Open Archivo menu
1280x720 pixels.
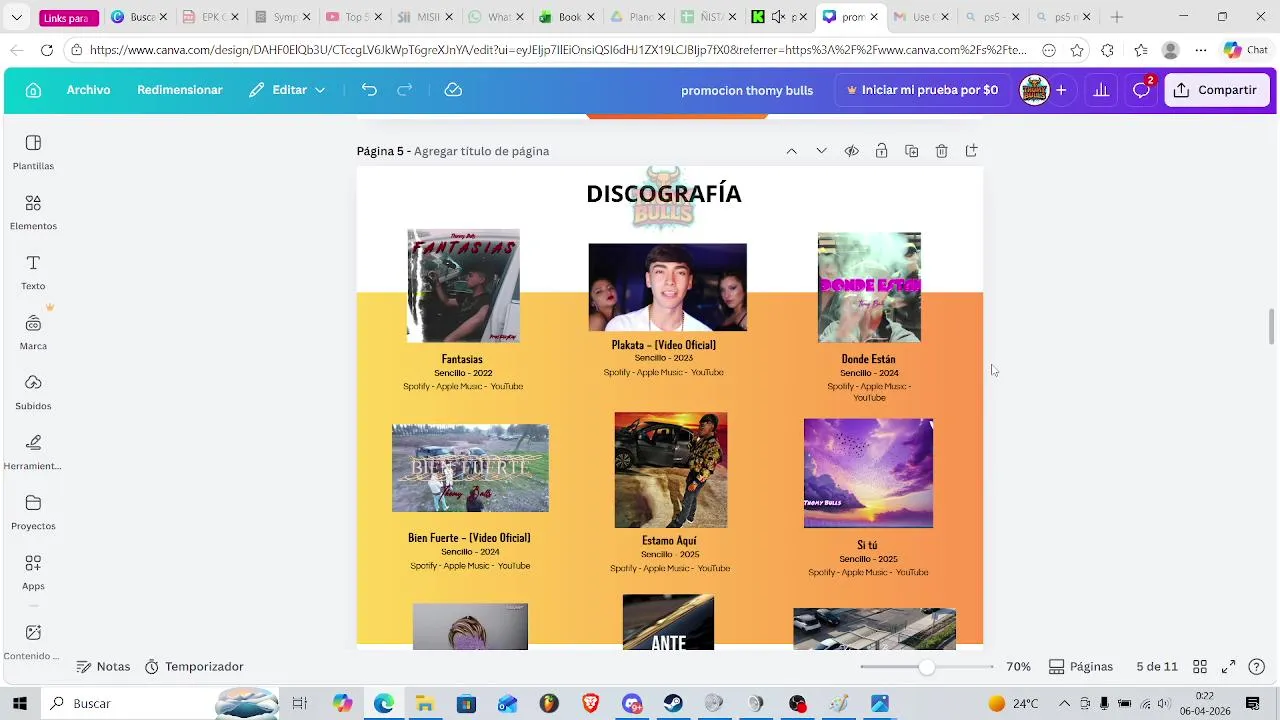pos(88,90)
